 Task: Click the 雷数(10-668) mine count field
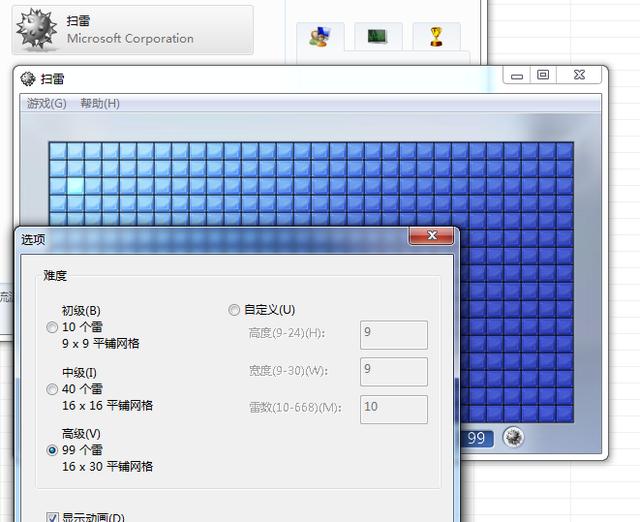coord(394,409)
